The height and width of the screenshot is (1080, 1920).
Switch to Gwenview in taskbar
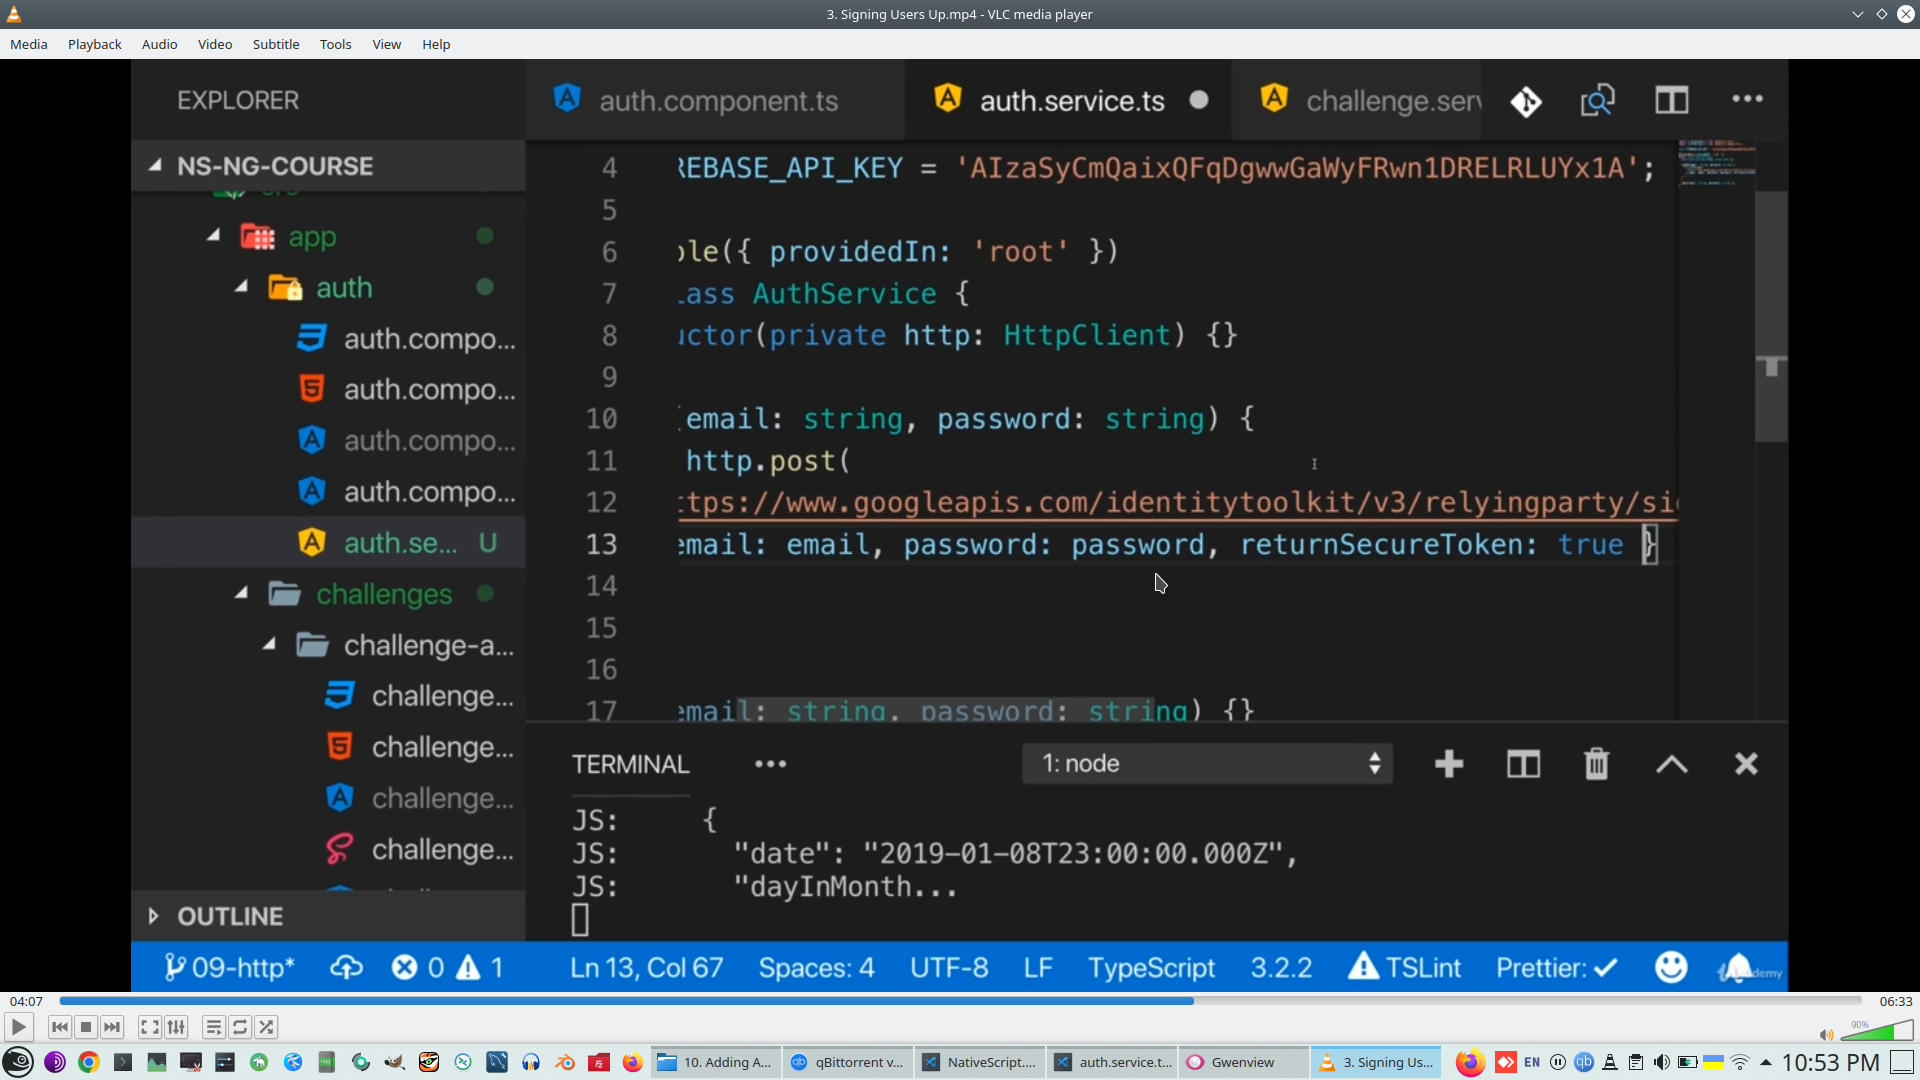[x=1243, y=1062]
